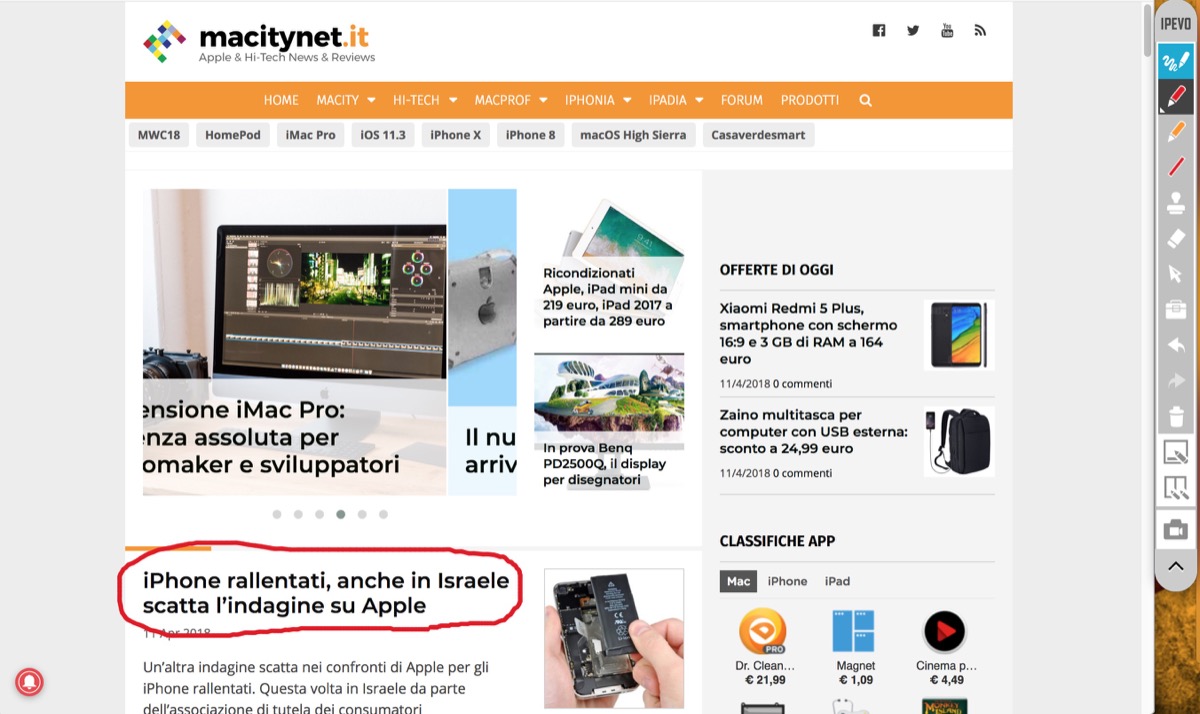Expand the IPADIA dropdown menu
Screen dimensions: 1200x714
[676, 100]
